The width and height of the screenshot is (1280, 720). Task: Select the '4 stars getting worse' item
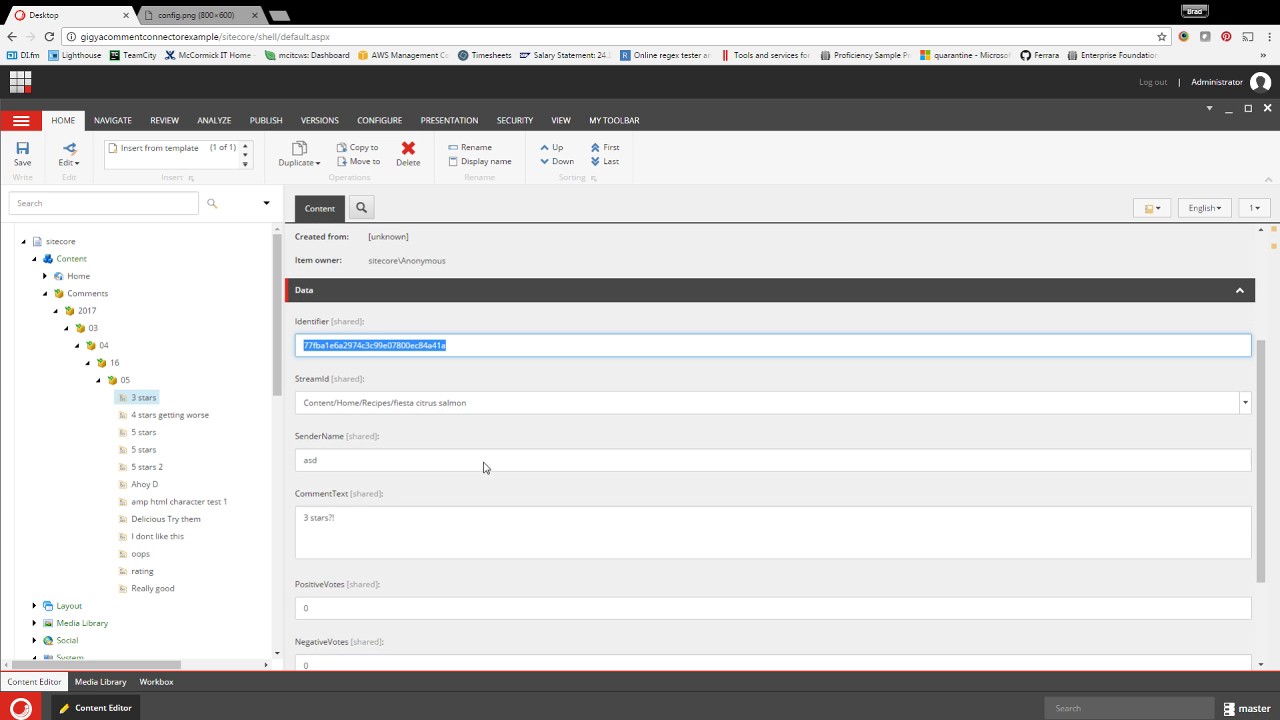170,415
